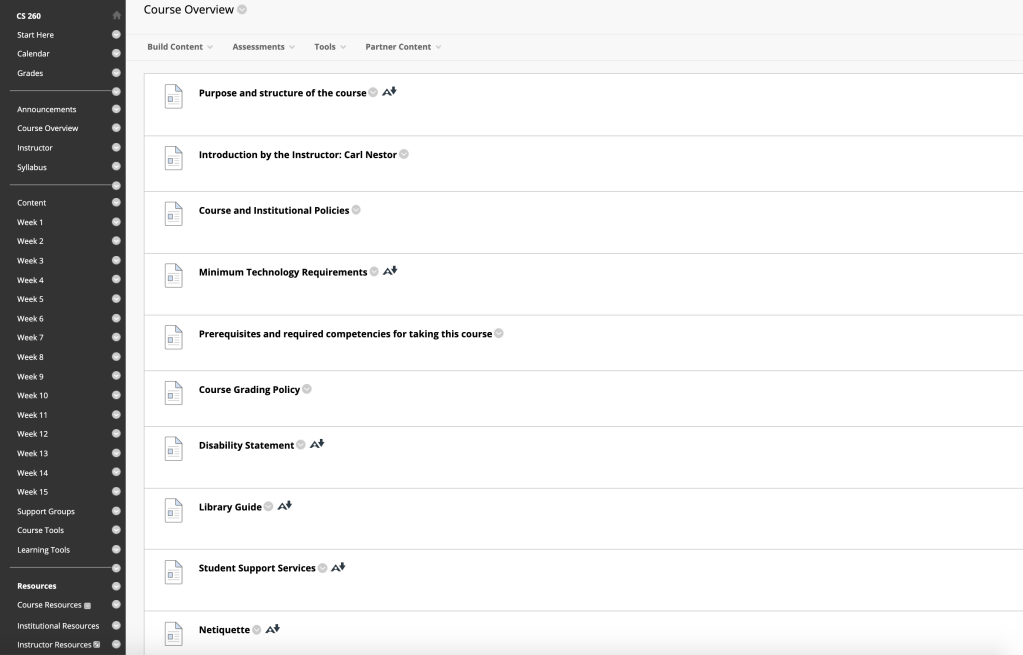Screen dimensions: 1023x655
Task: Click the accessibility icon next to Netiquette
Action: tap(273, 628)
